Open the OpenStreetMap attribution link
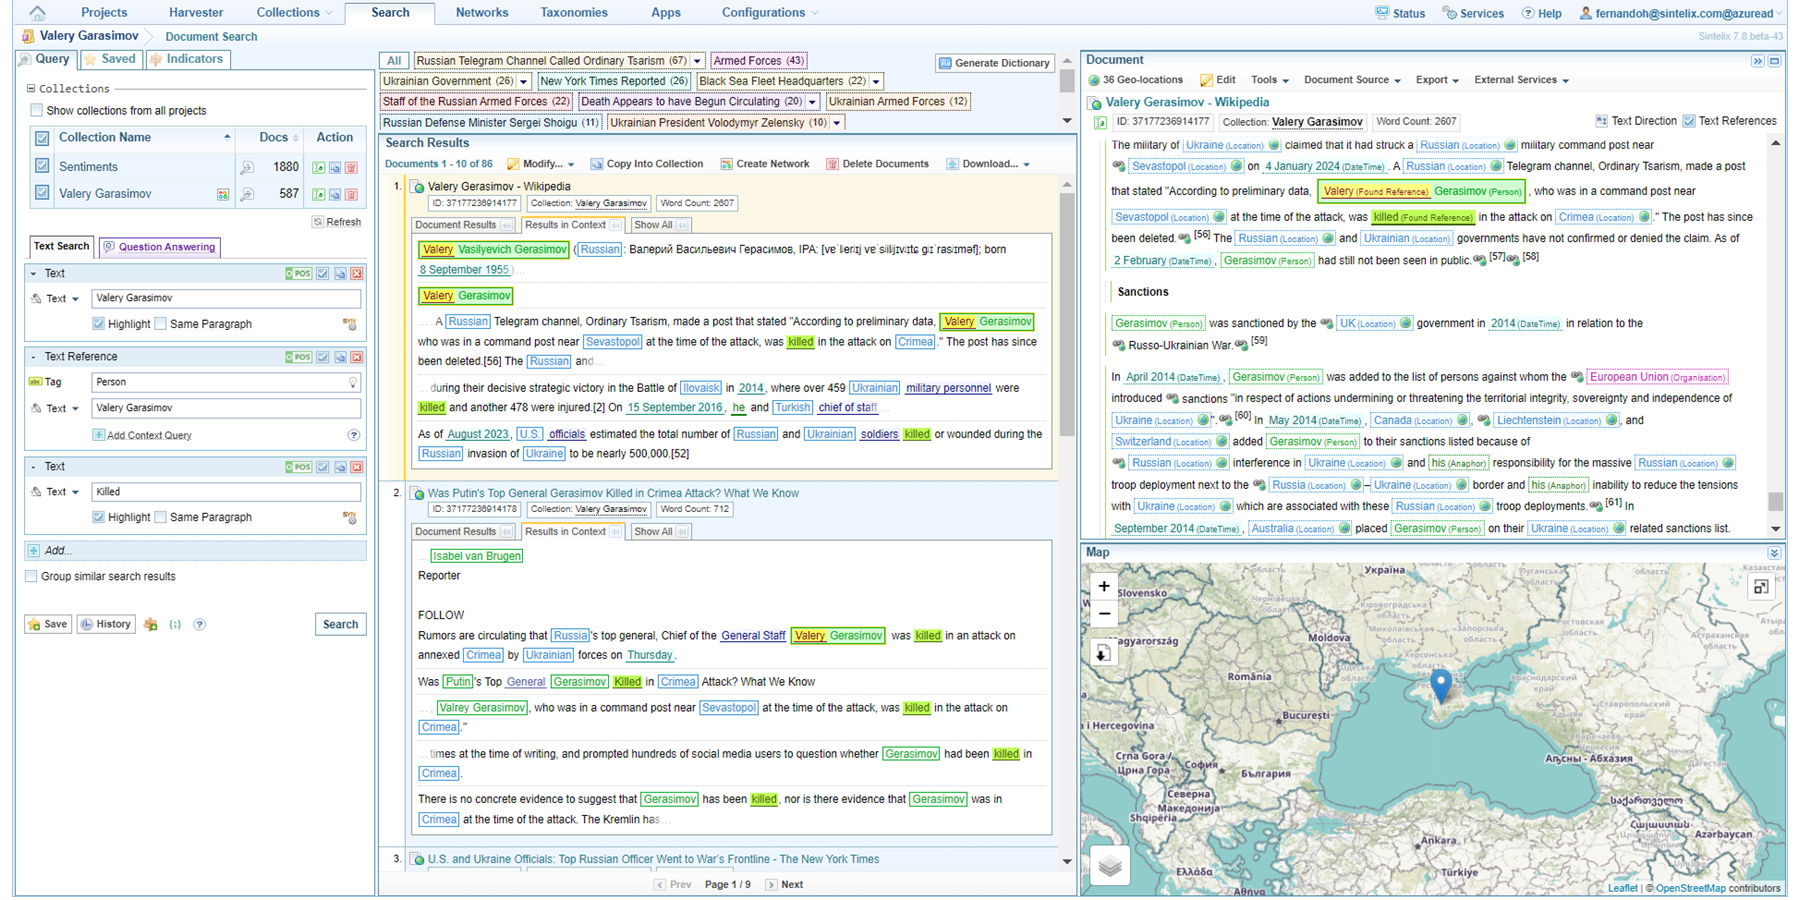 (x=1690, y=889)
